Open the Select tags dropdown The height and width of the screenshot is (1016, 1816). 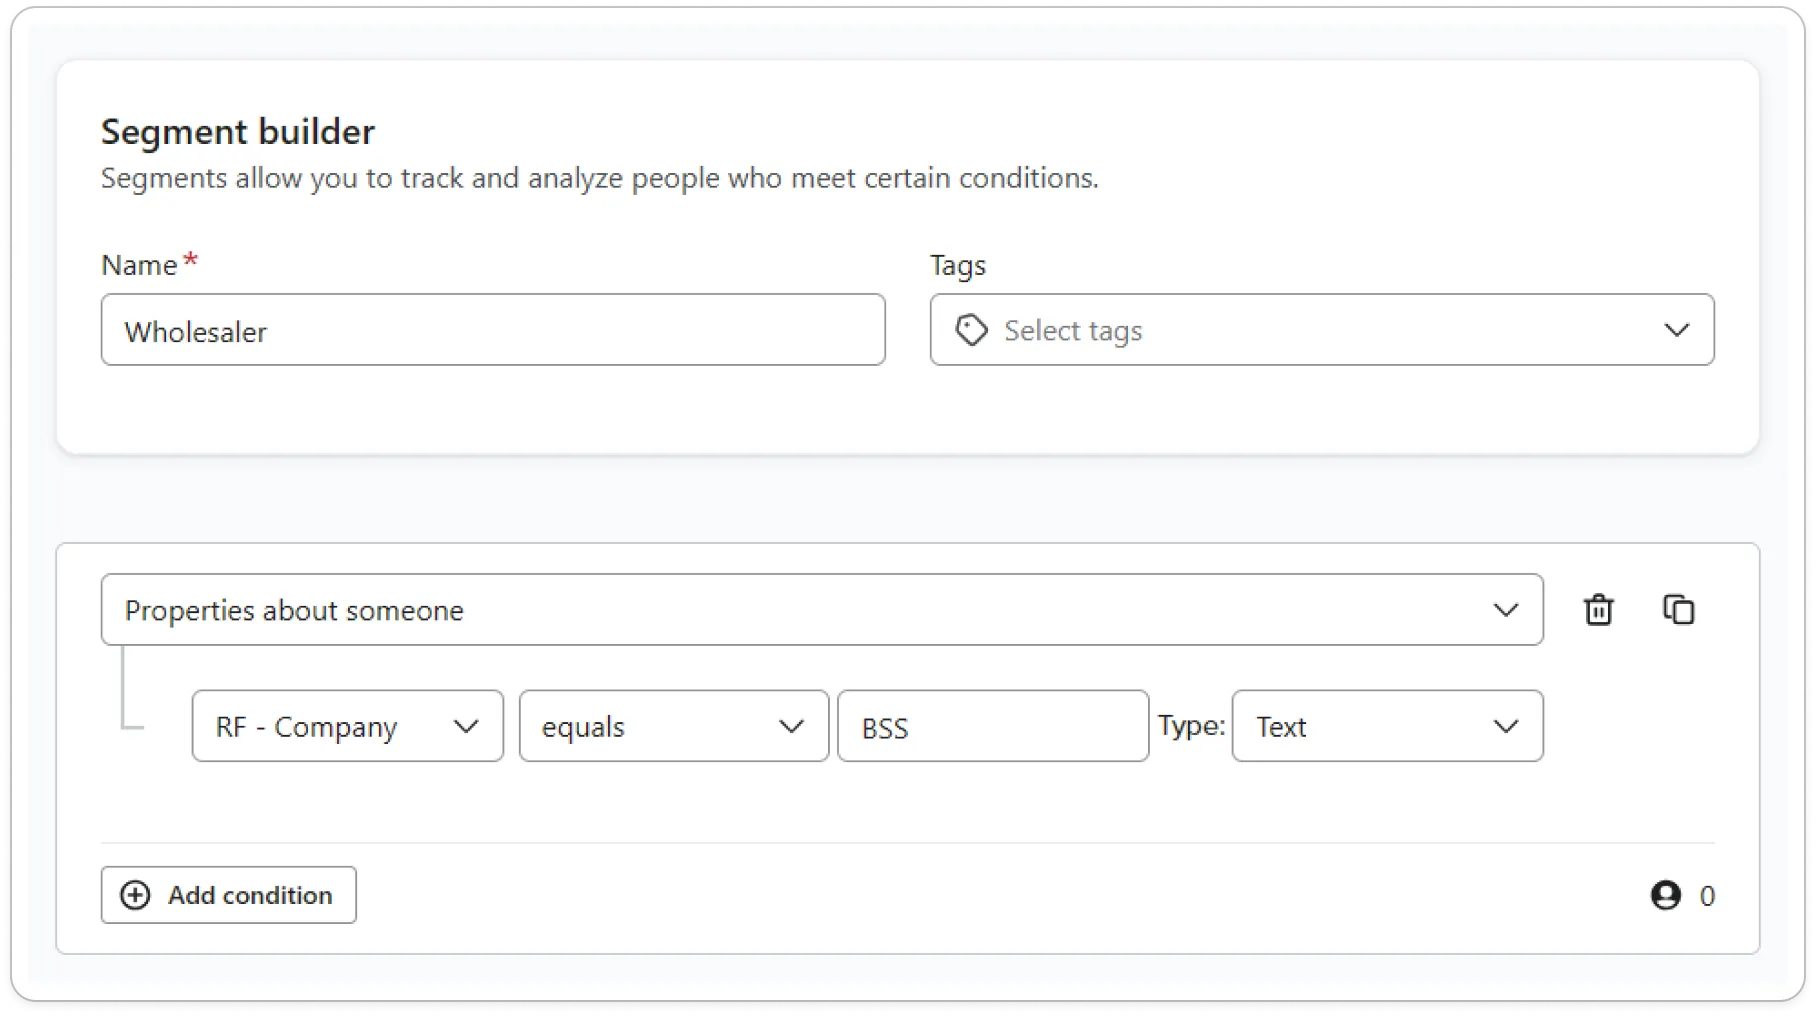coord(1322,330)
